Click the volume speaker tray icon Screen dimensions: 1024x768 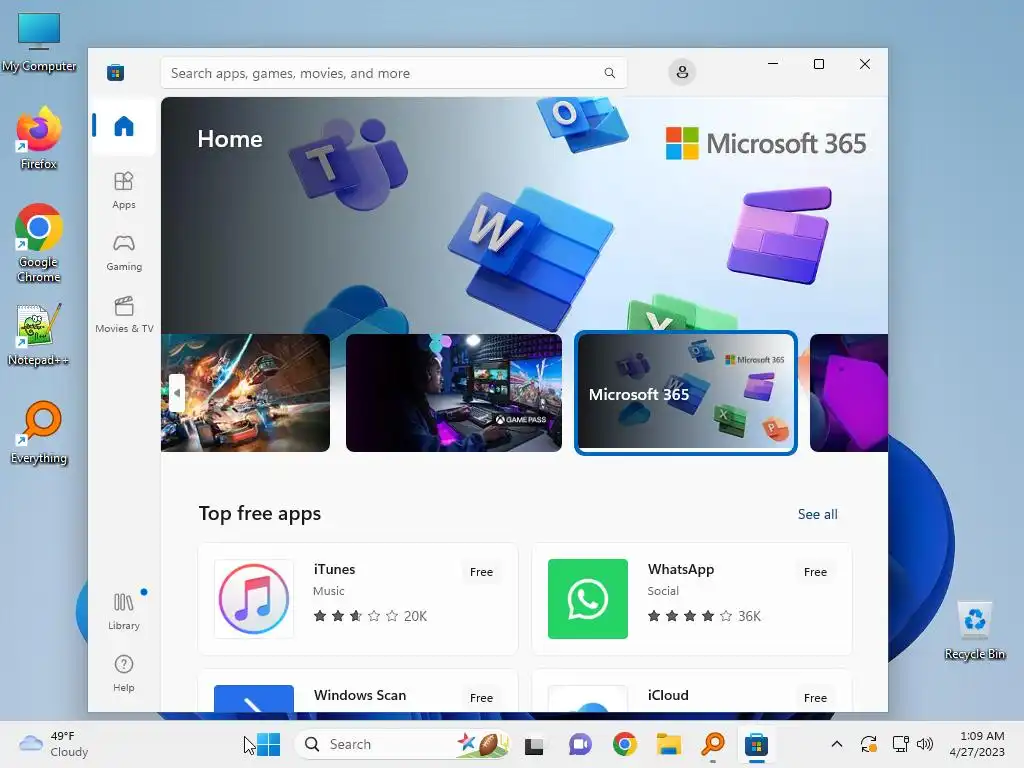pos(925,744)
